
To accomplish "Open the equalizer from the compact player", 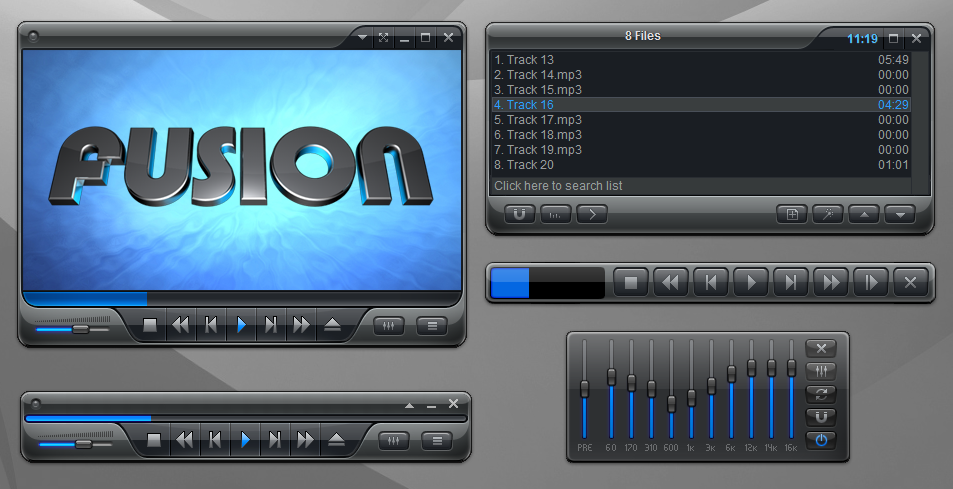I will point(394,441).
